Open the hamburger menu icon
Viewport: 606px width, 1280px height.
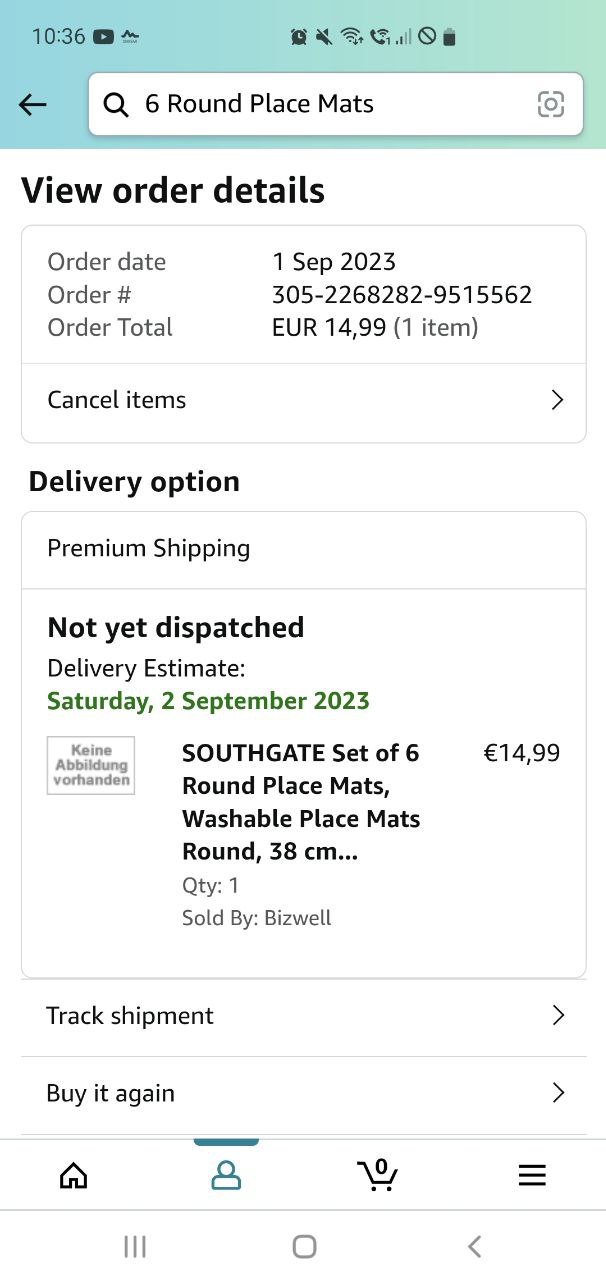coord(532,1175)
